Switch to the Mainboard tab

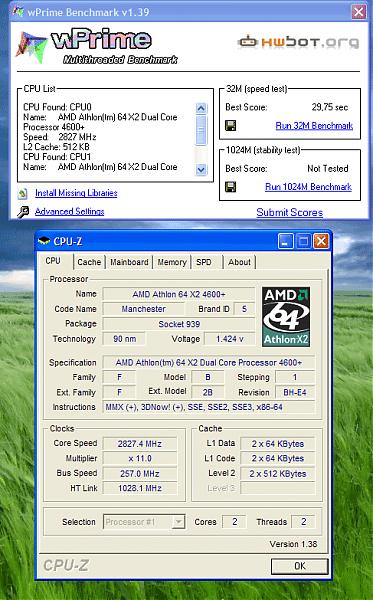129,262
